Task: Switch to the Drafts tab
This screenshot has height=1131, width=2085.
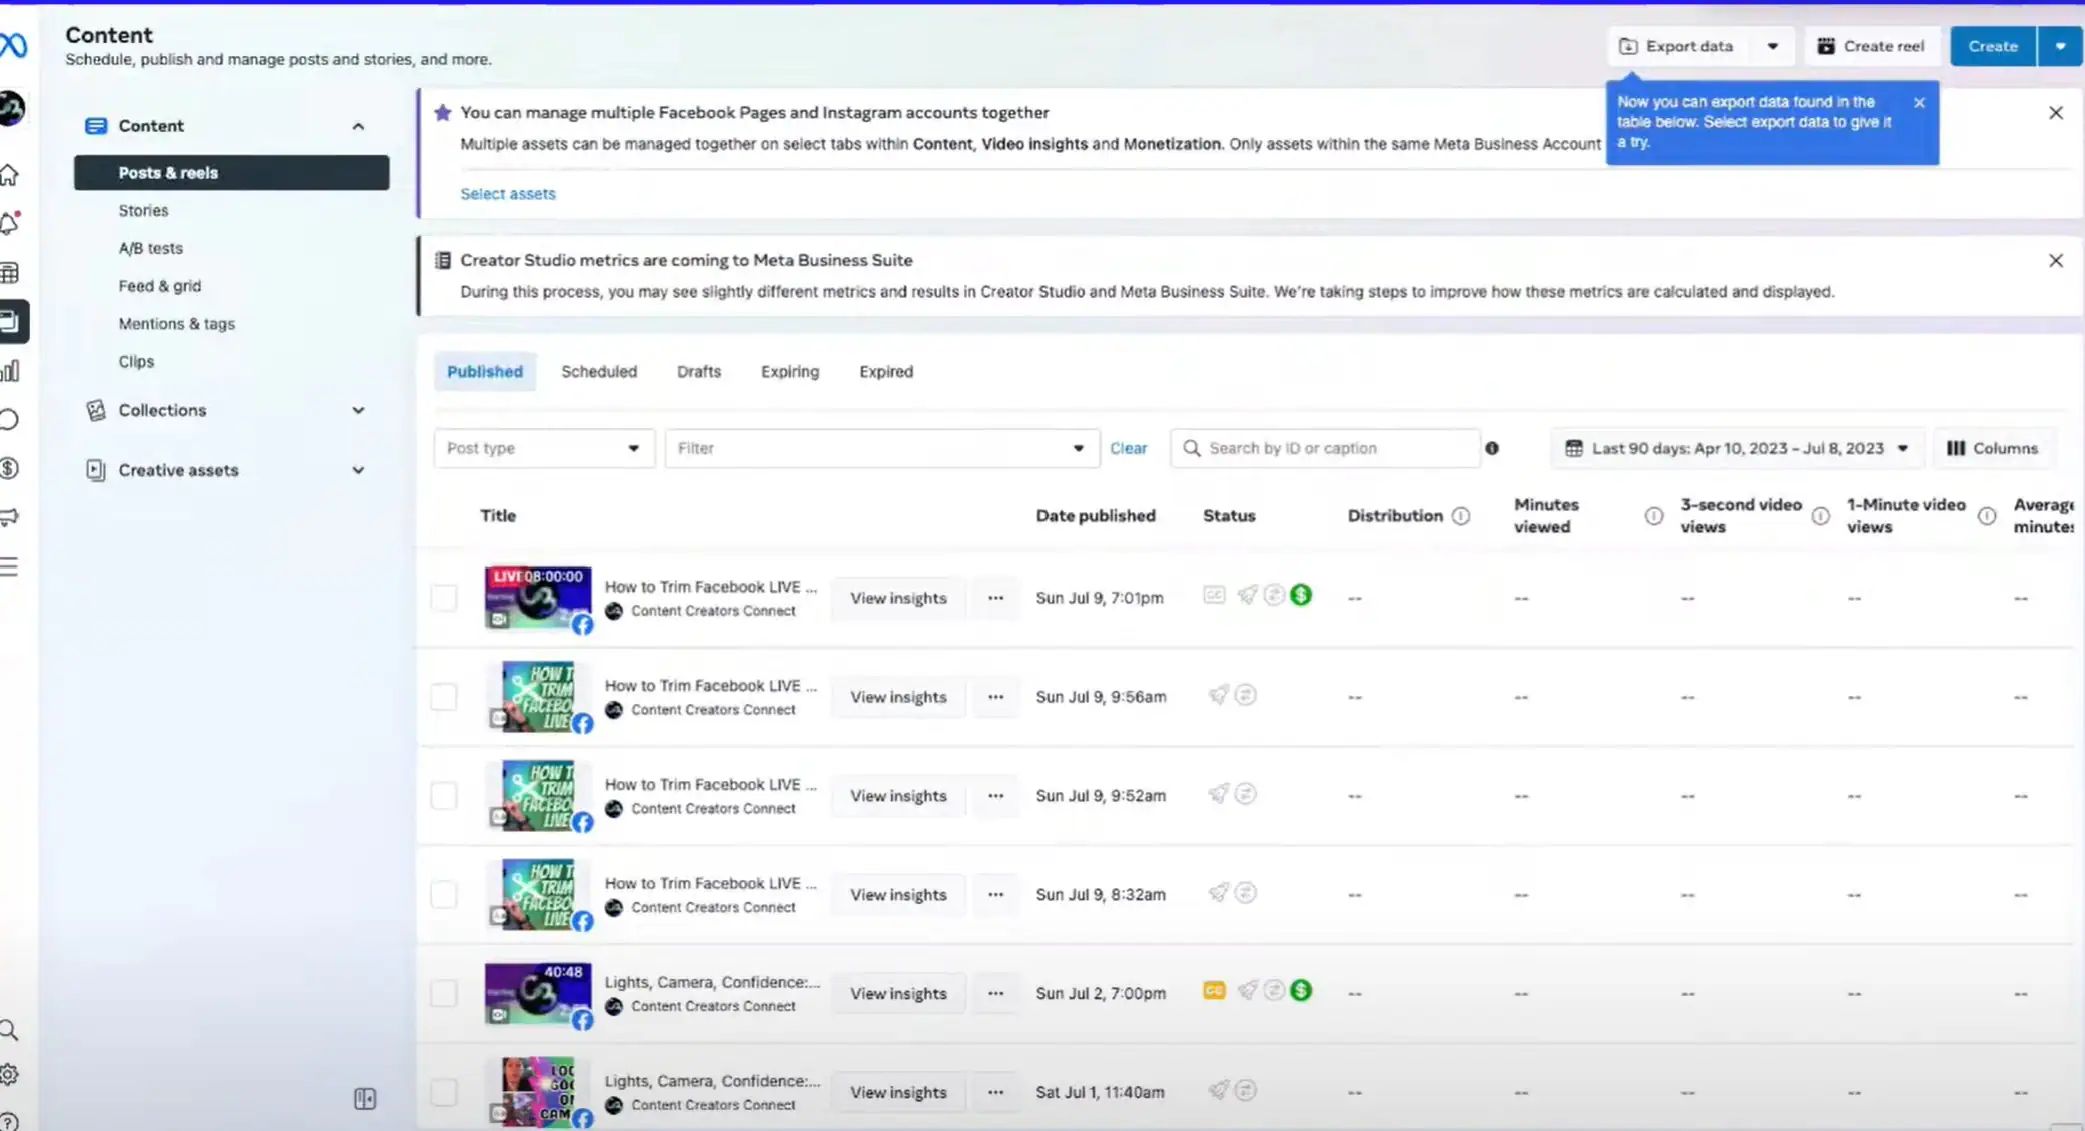Action: coord(699,370)
